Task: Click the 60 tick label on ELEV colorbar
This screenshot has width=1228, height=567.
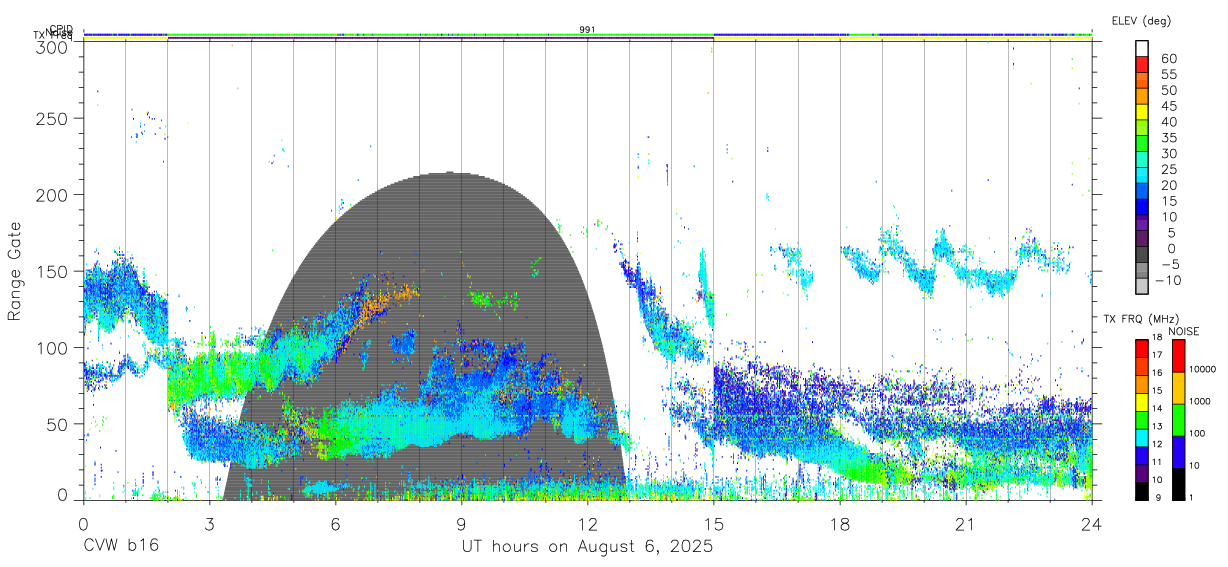Action: (1168, 59)
